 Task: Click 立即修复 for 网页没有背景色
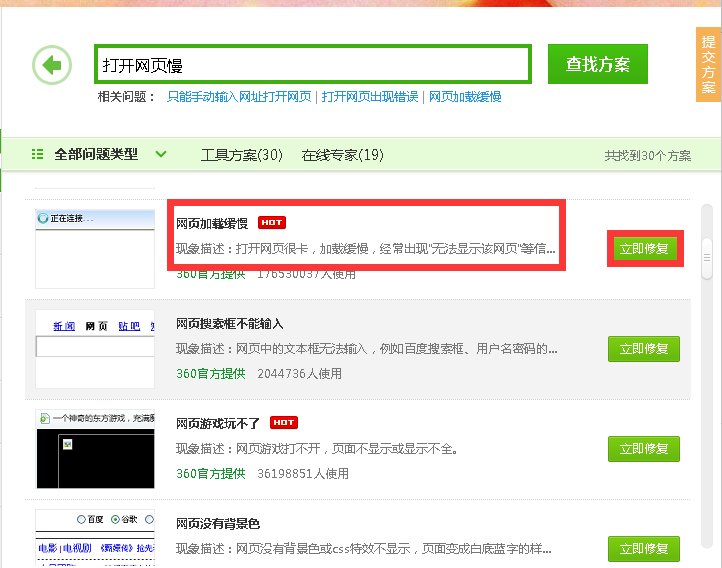[644, 549]
